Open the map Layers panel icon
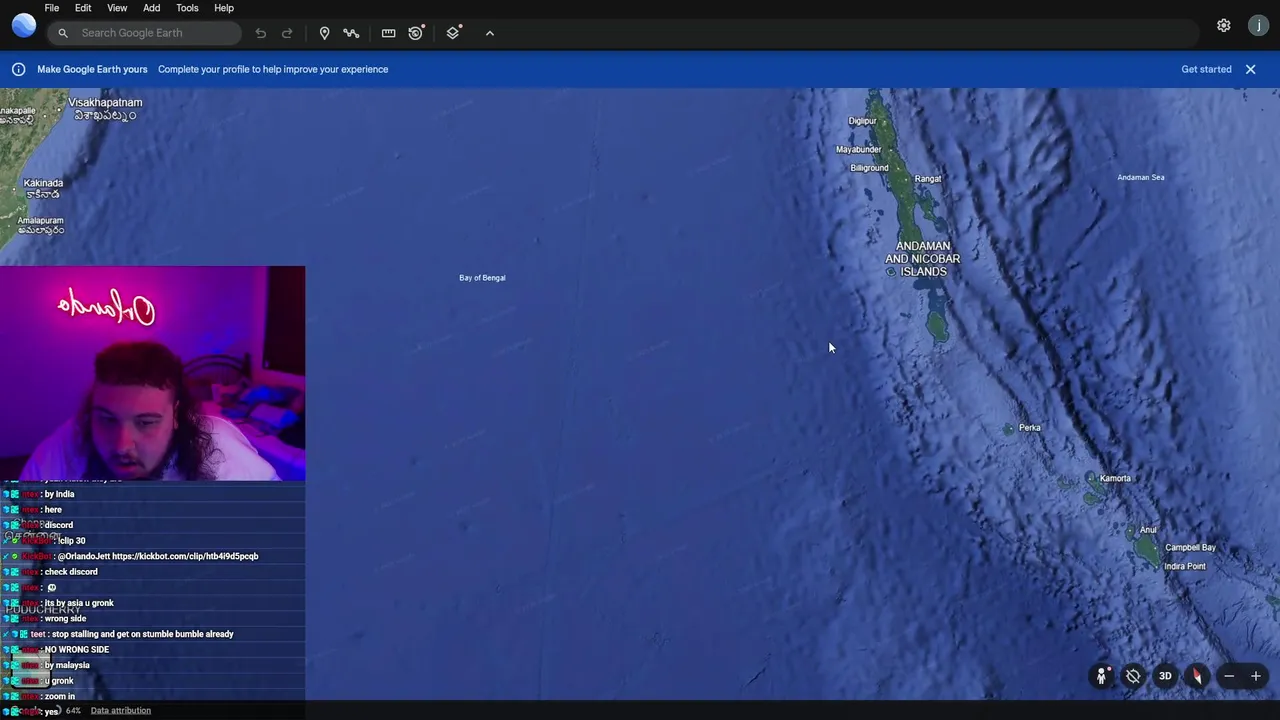This screenshot has height=720, width=1280. coord(453,33)
